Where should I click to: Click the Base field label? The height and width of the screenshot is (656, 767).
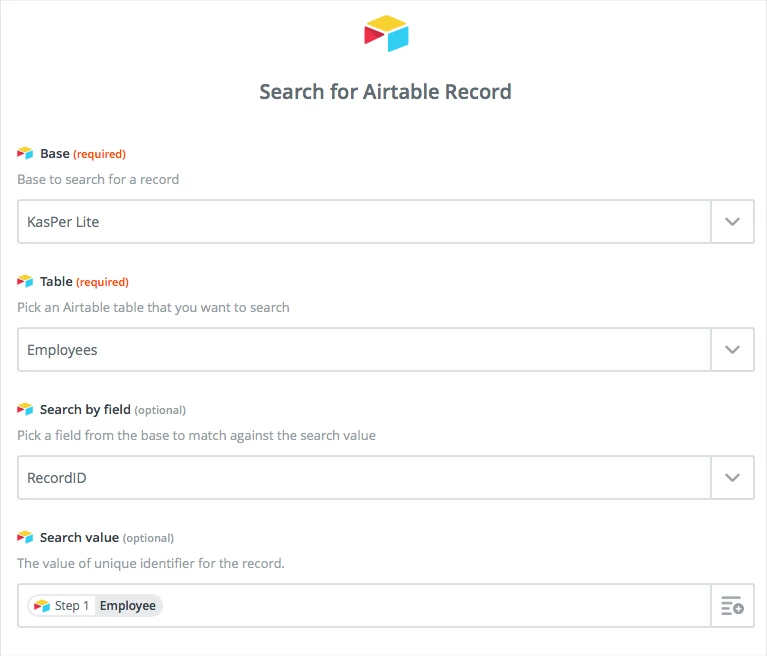(x=55, y=154)
